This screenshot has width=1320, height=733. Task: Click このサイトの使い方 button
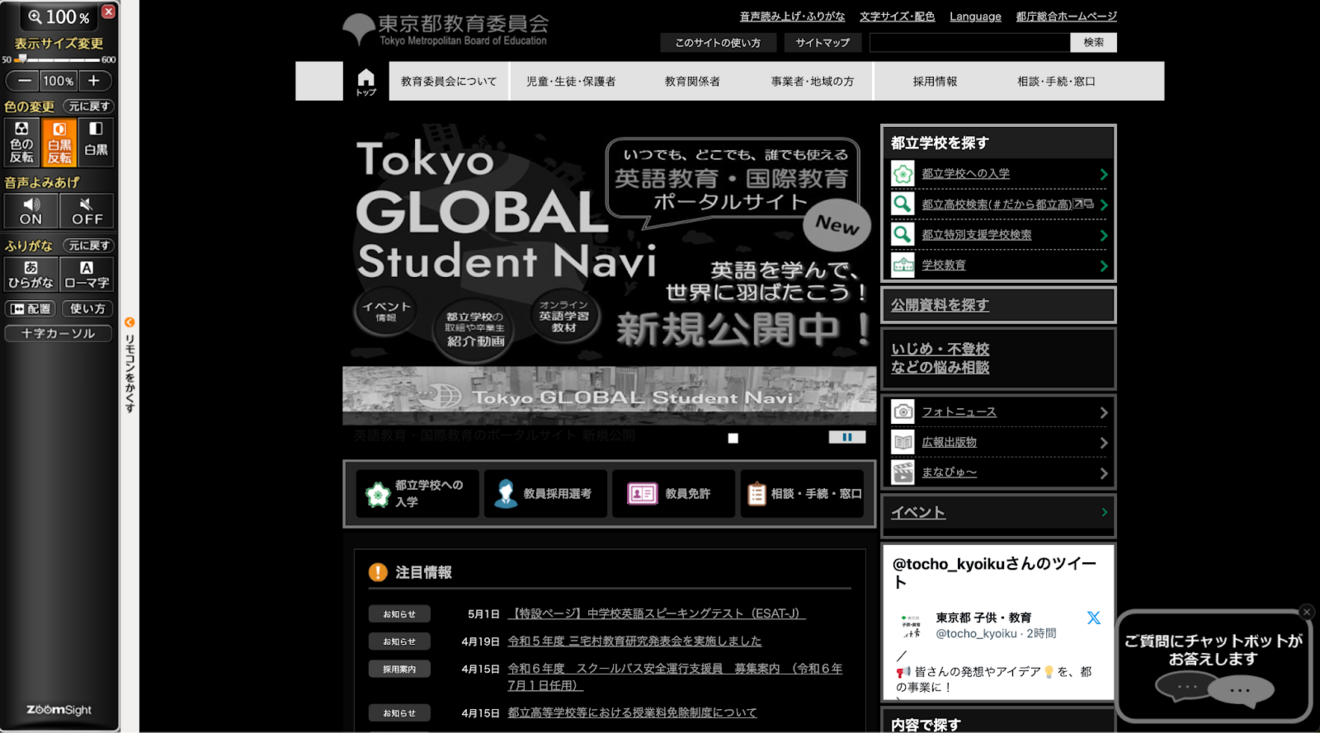[718, 43]
